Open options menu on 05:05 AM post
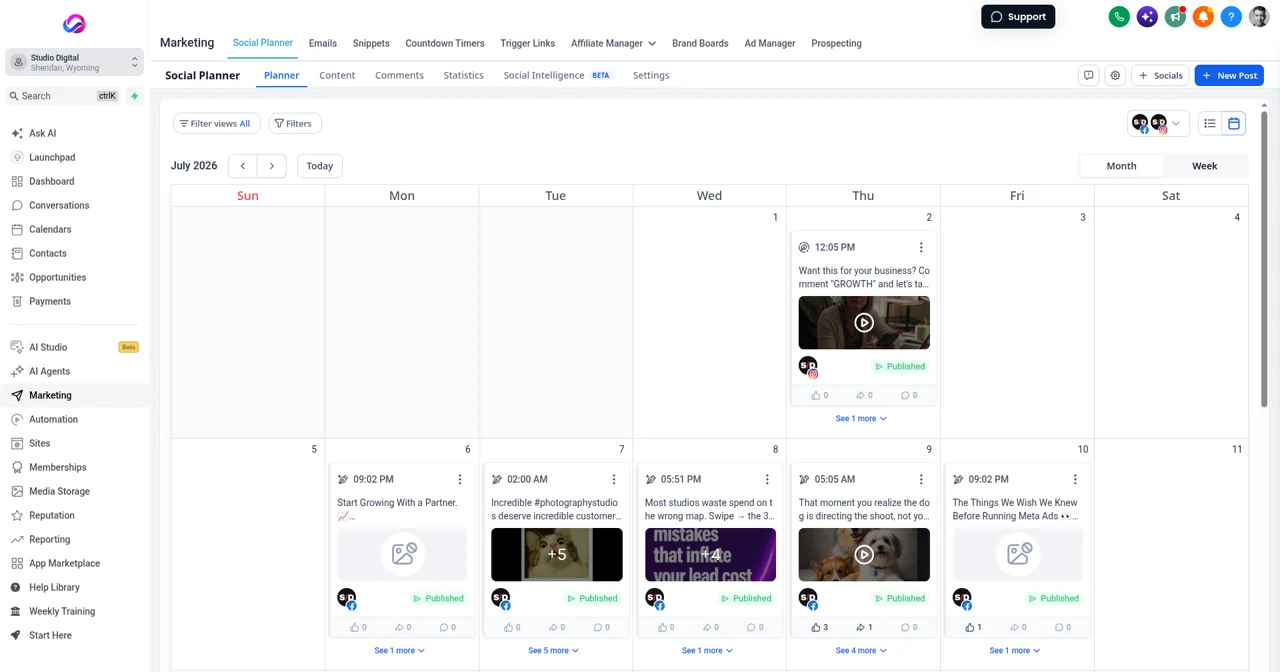 pyautogui.click(x=921, y=479)
